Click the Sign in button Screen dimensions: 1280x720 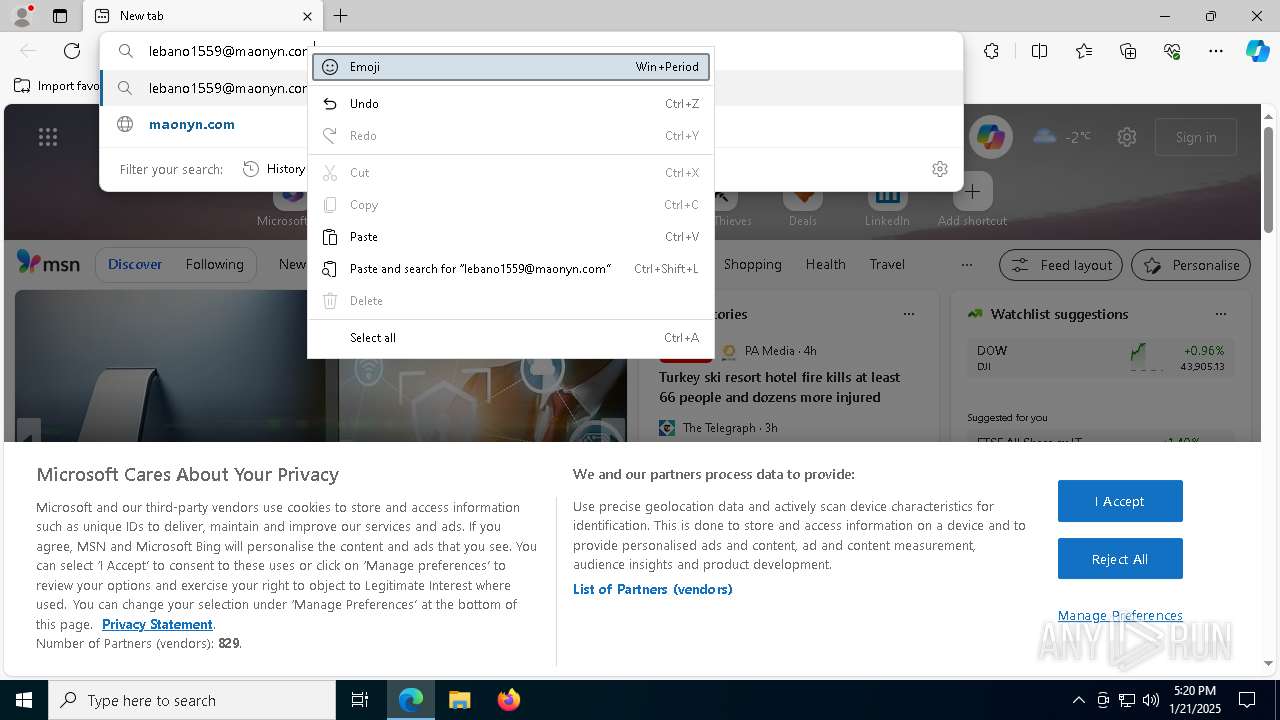click(1196, 137)
